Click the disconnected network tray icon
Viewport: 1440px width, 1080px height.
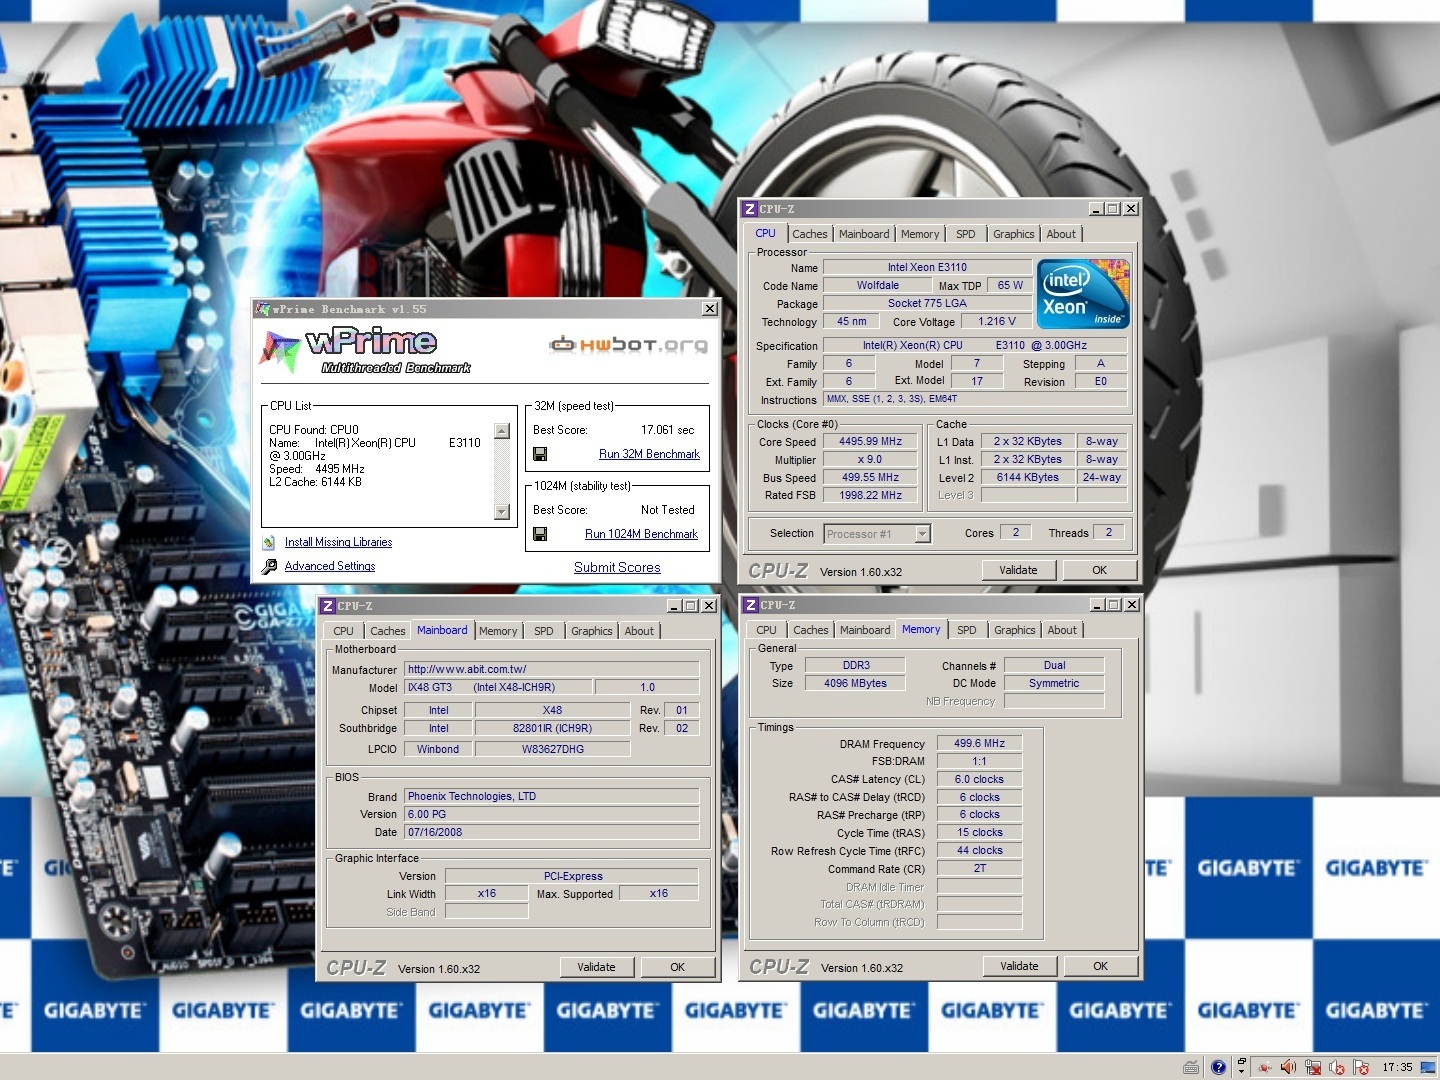[1313, 1067]
